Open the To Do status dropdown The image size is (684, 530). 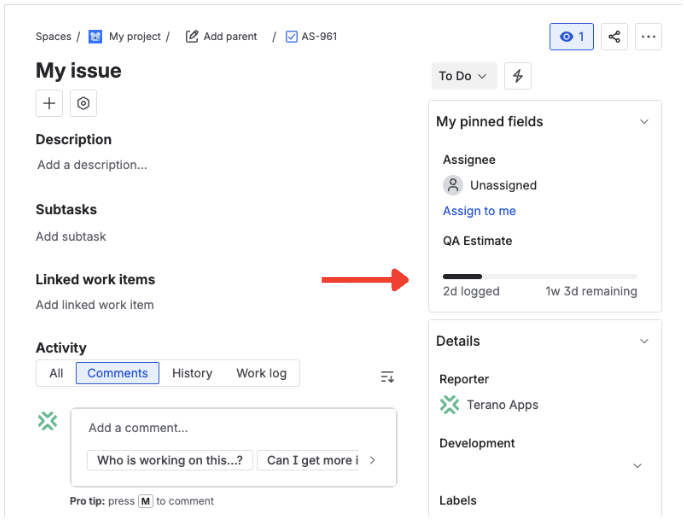464,76
